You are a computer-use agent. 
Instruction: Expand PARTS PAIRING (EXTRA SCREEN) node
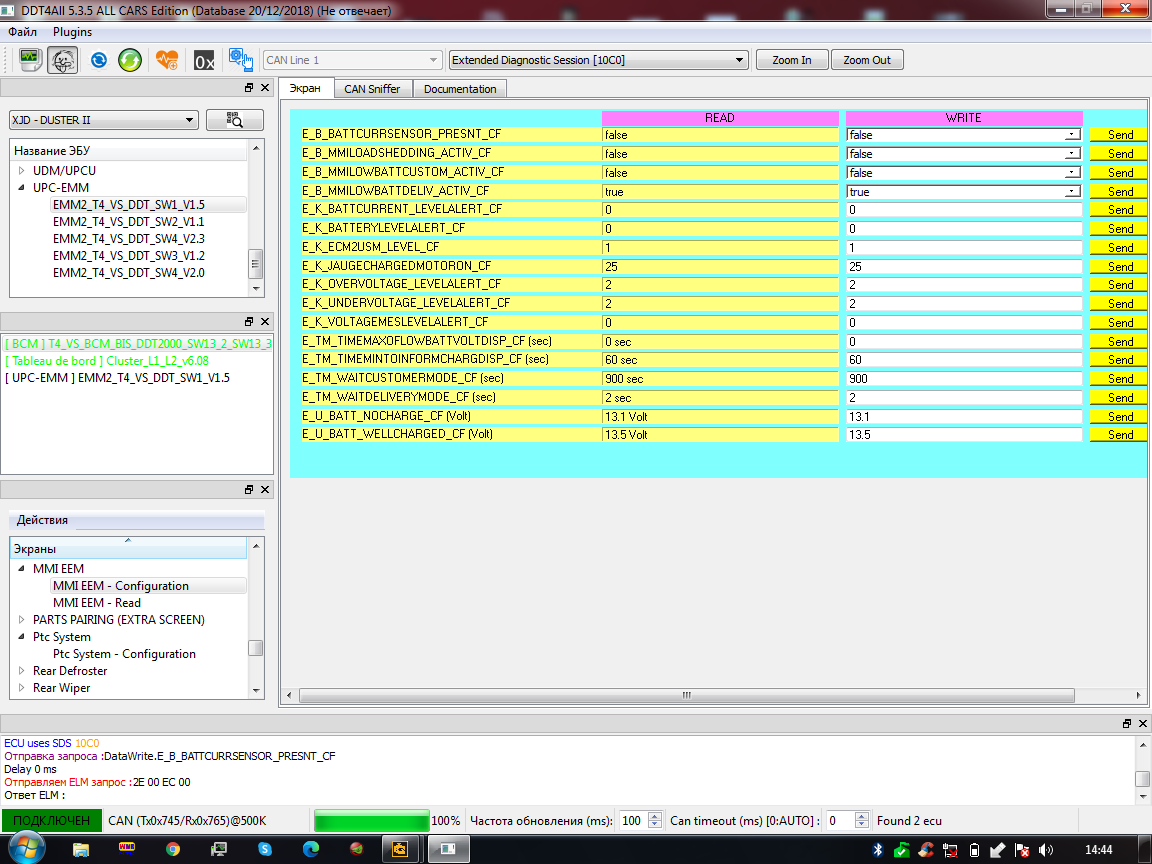[21, 619]
